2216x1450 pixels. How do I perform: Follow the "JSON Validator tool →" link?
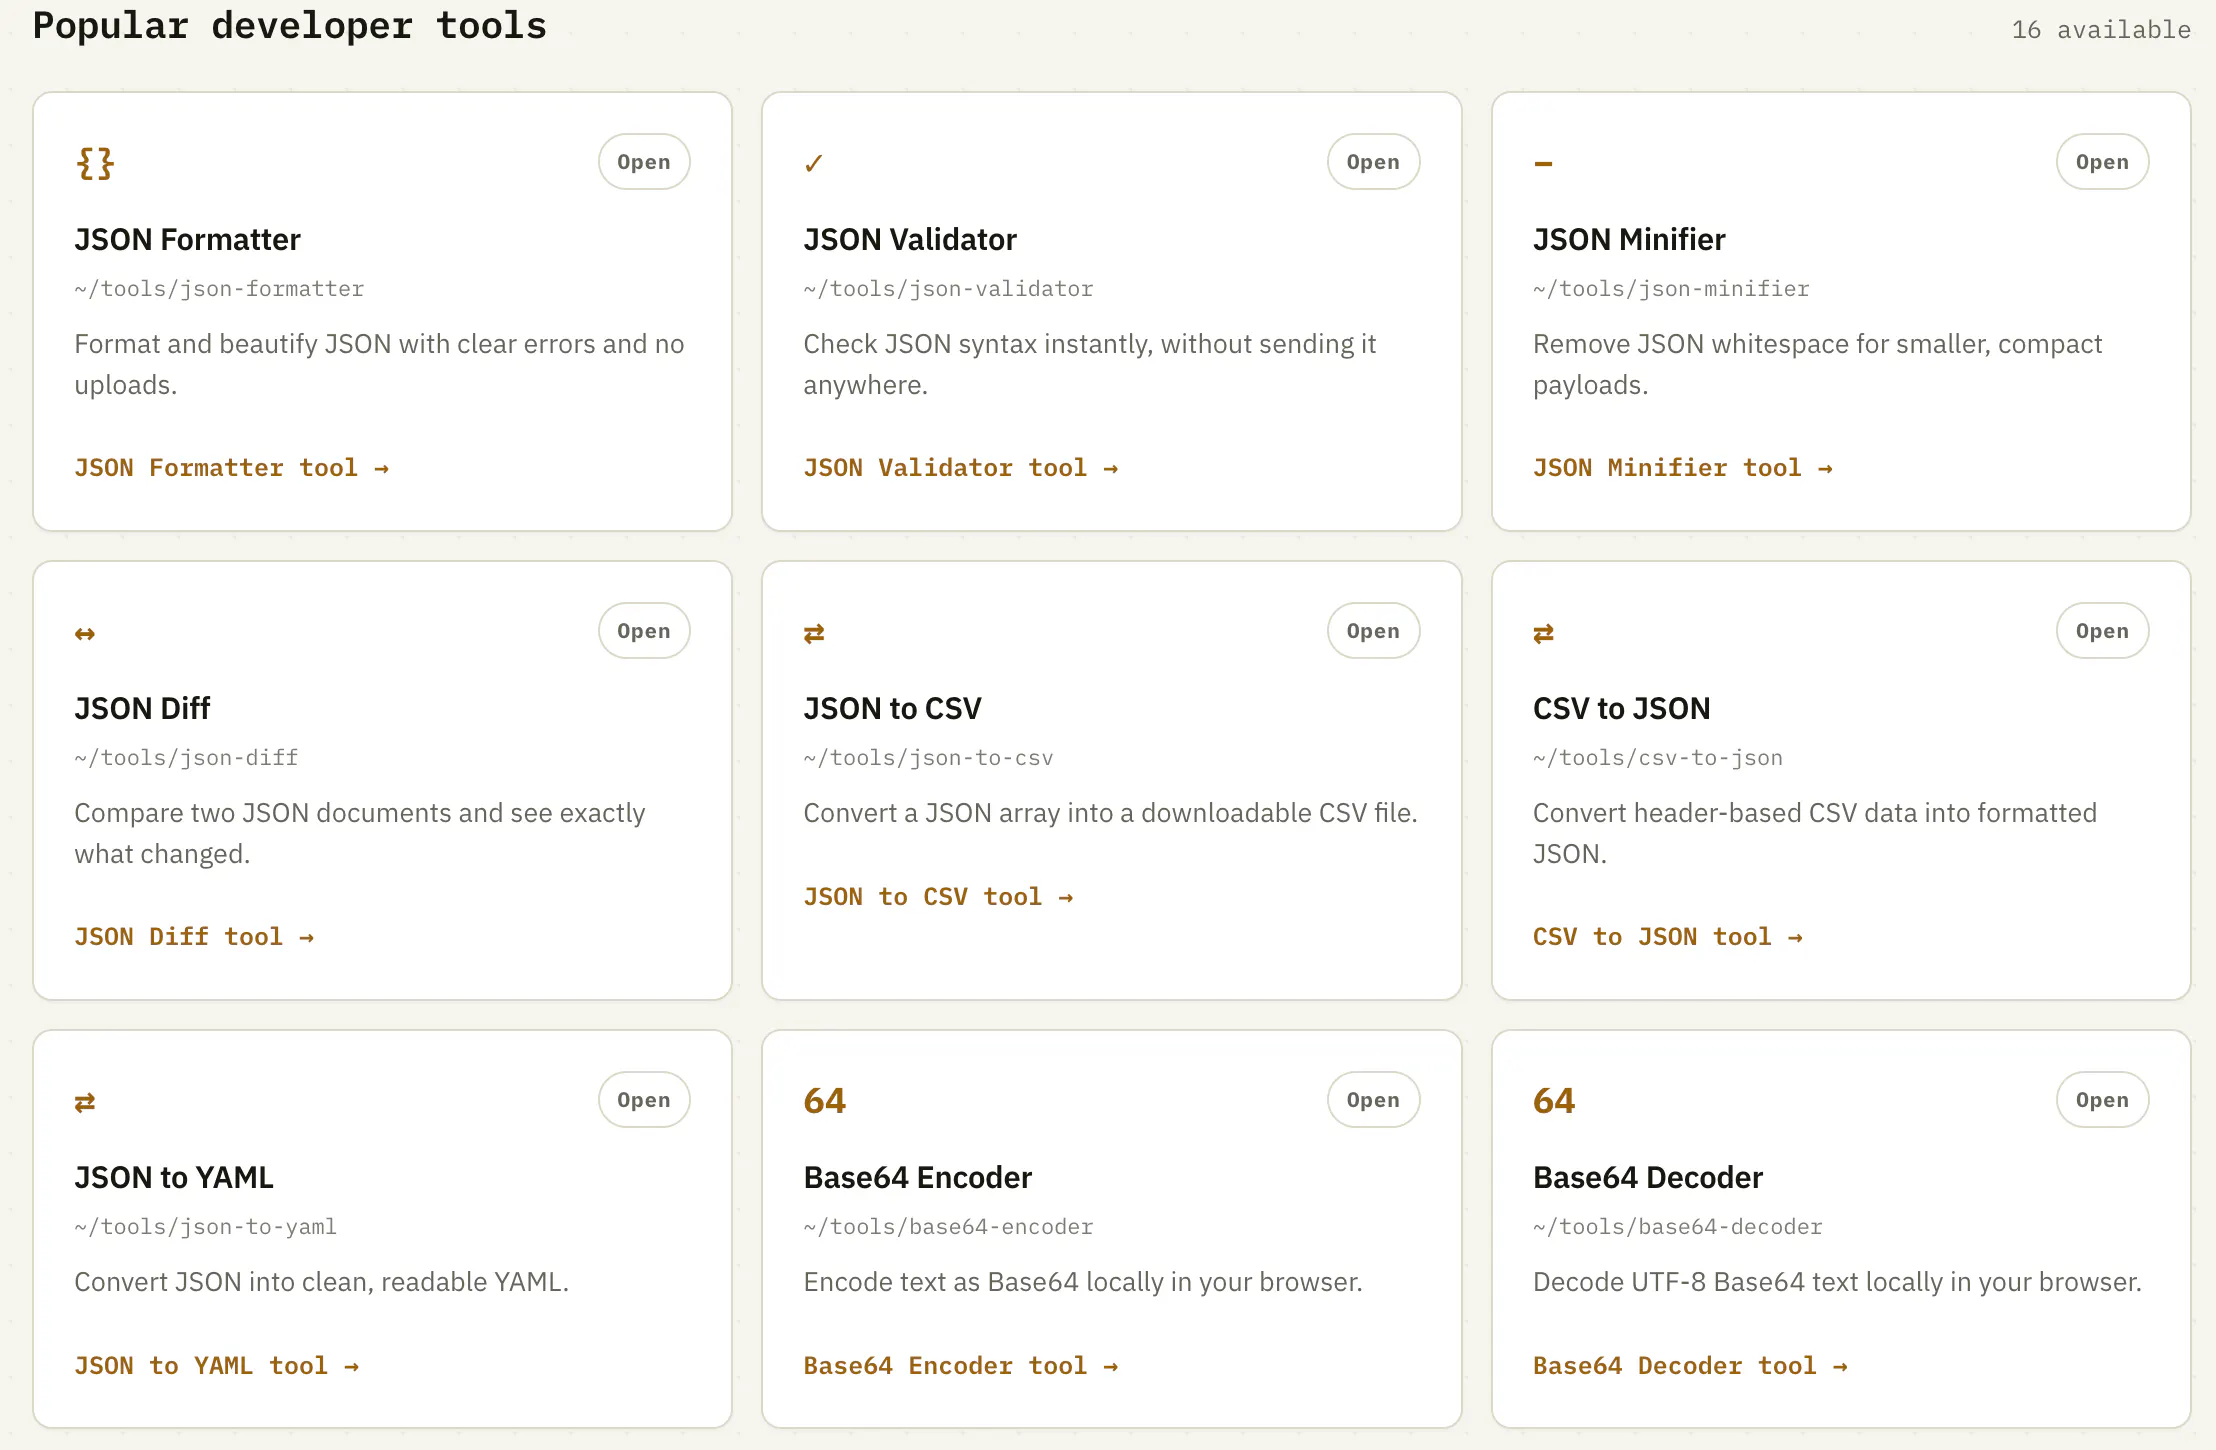(x=961, y=468)
